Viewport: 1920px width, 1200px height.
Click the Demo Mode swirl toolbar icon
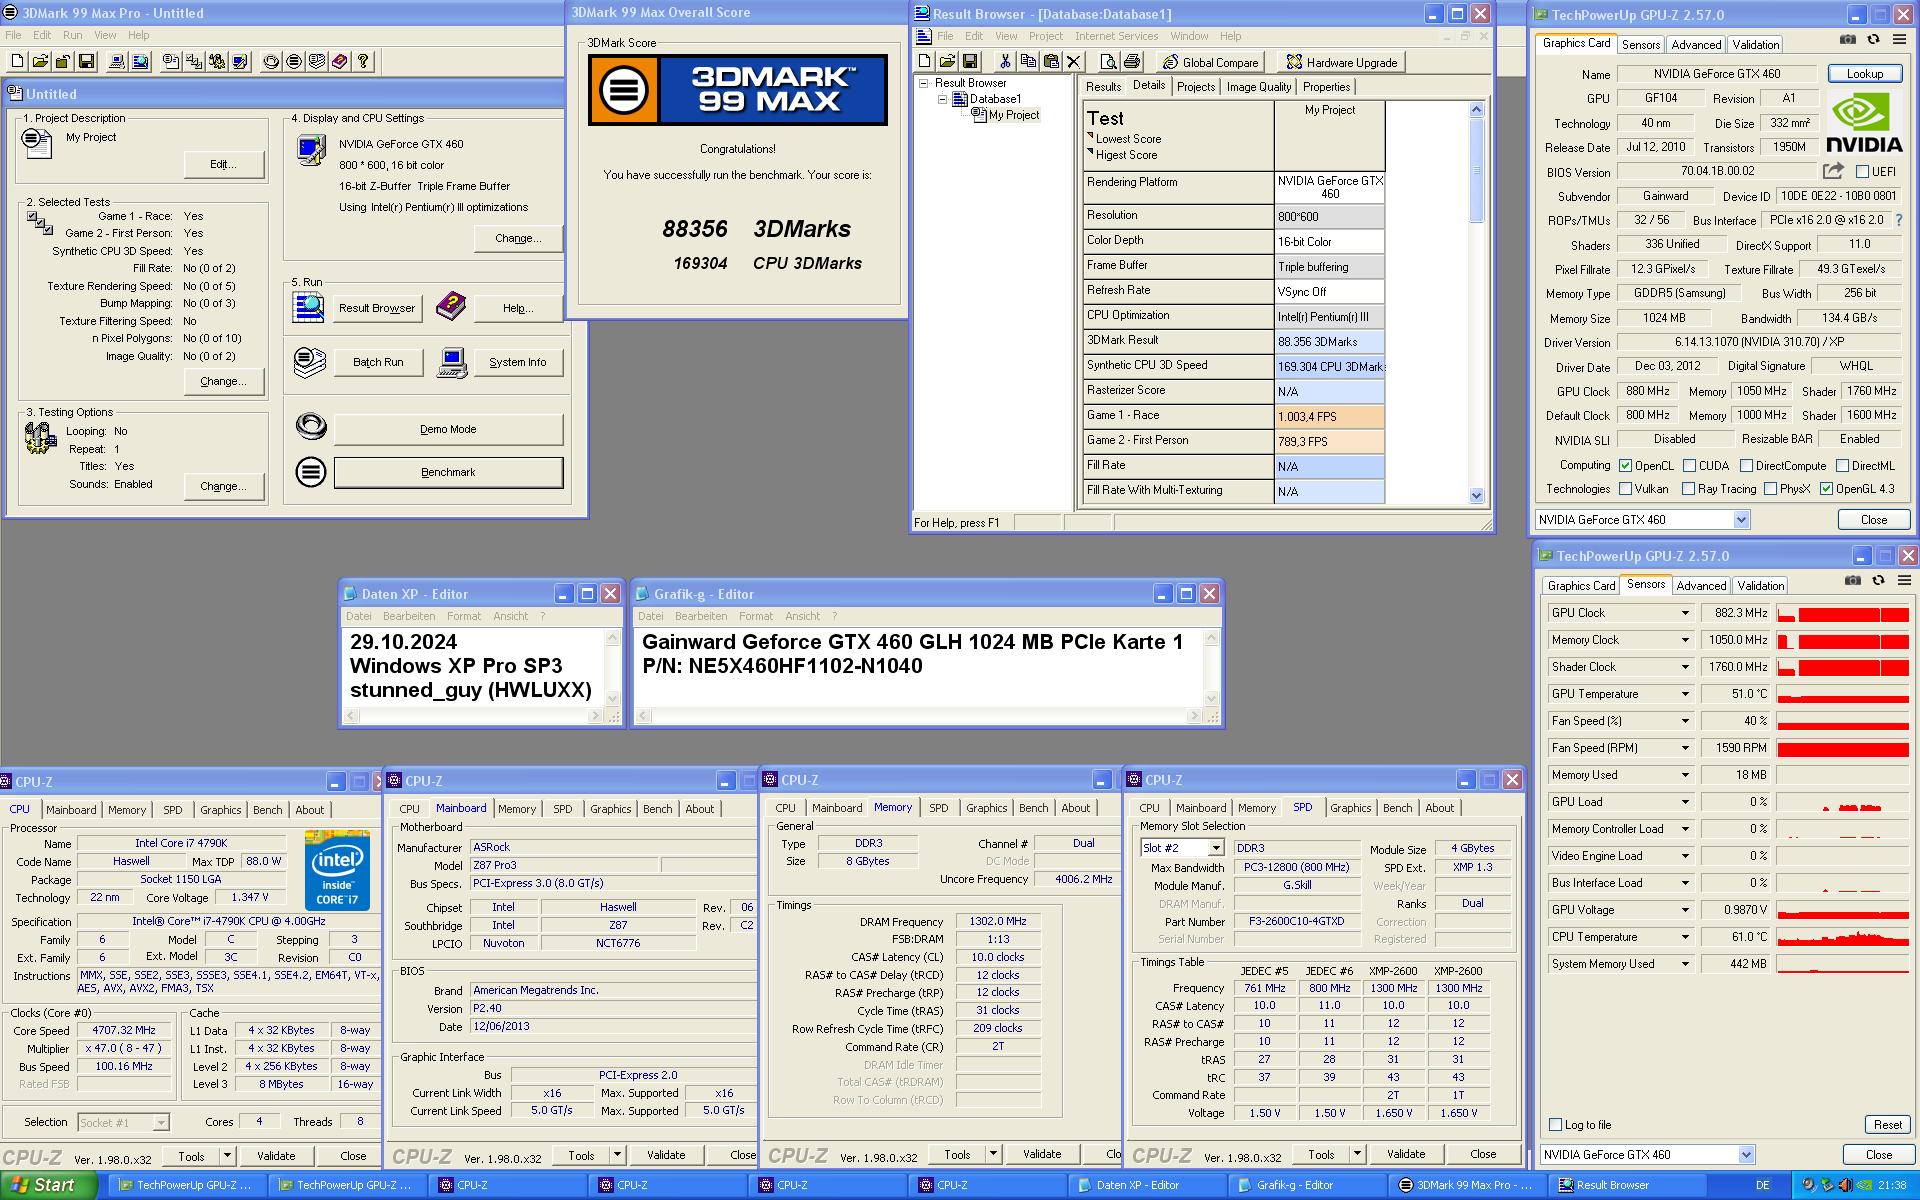(x=271, y=61)
